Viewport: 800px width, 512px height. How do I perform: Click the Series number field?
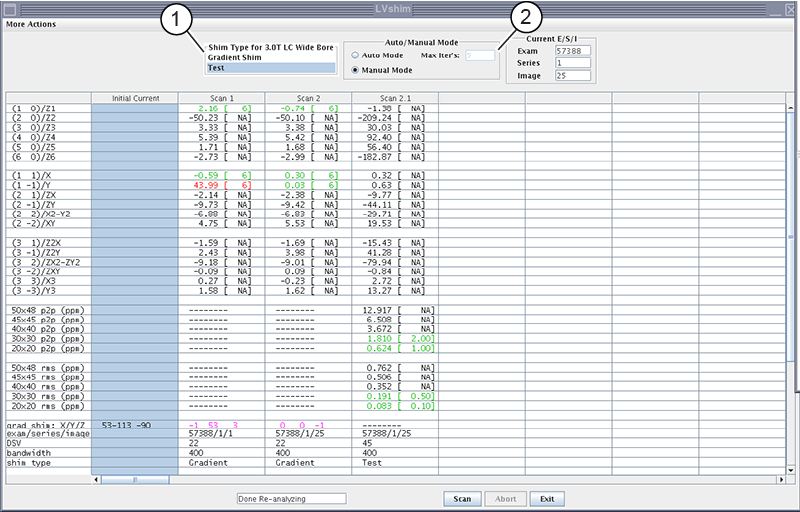pos(573,63)
